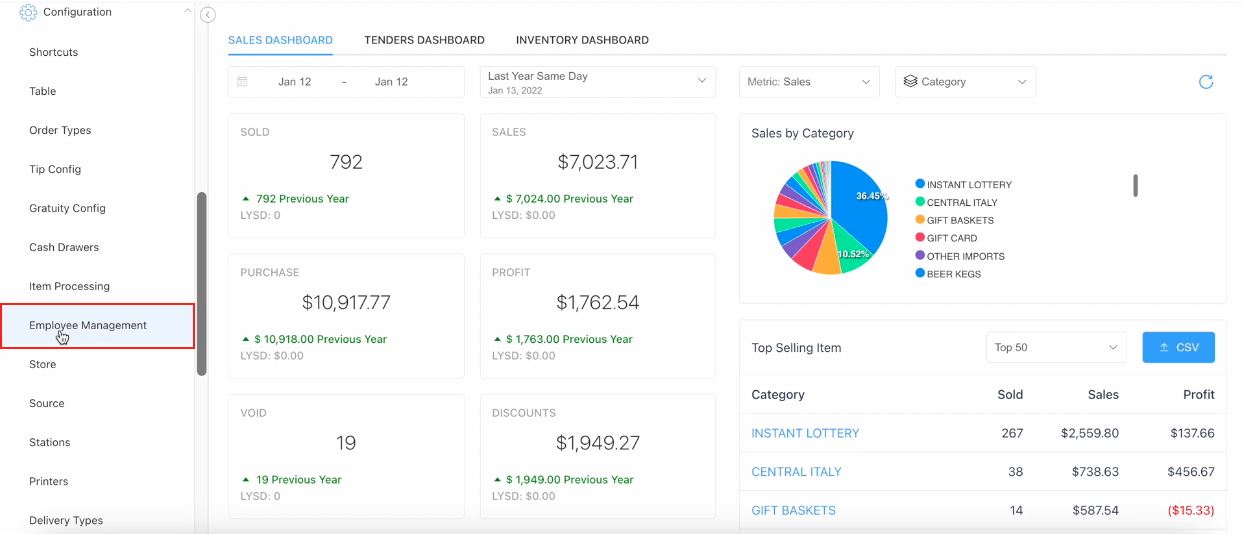Toggle the GIFT BASKETS legend swatch
The image size is (1244, 534).
tap(919, 220)
